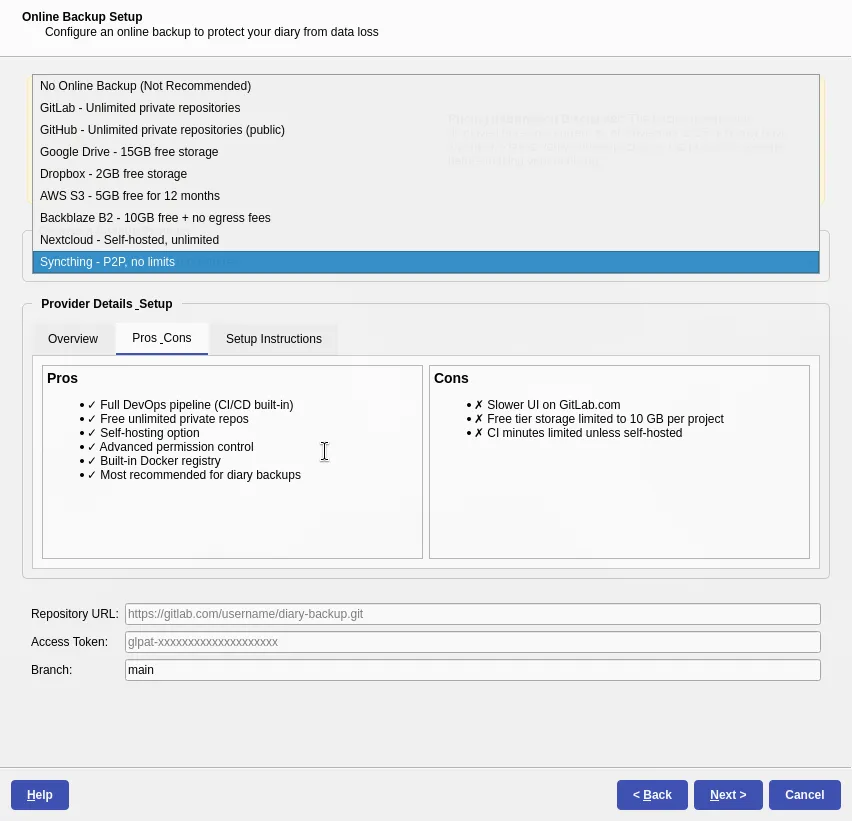
Task: Pick the Backblaze B2 provider entry
Action: tap(155, 218)
